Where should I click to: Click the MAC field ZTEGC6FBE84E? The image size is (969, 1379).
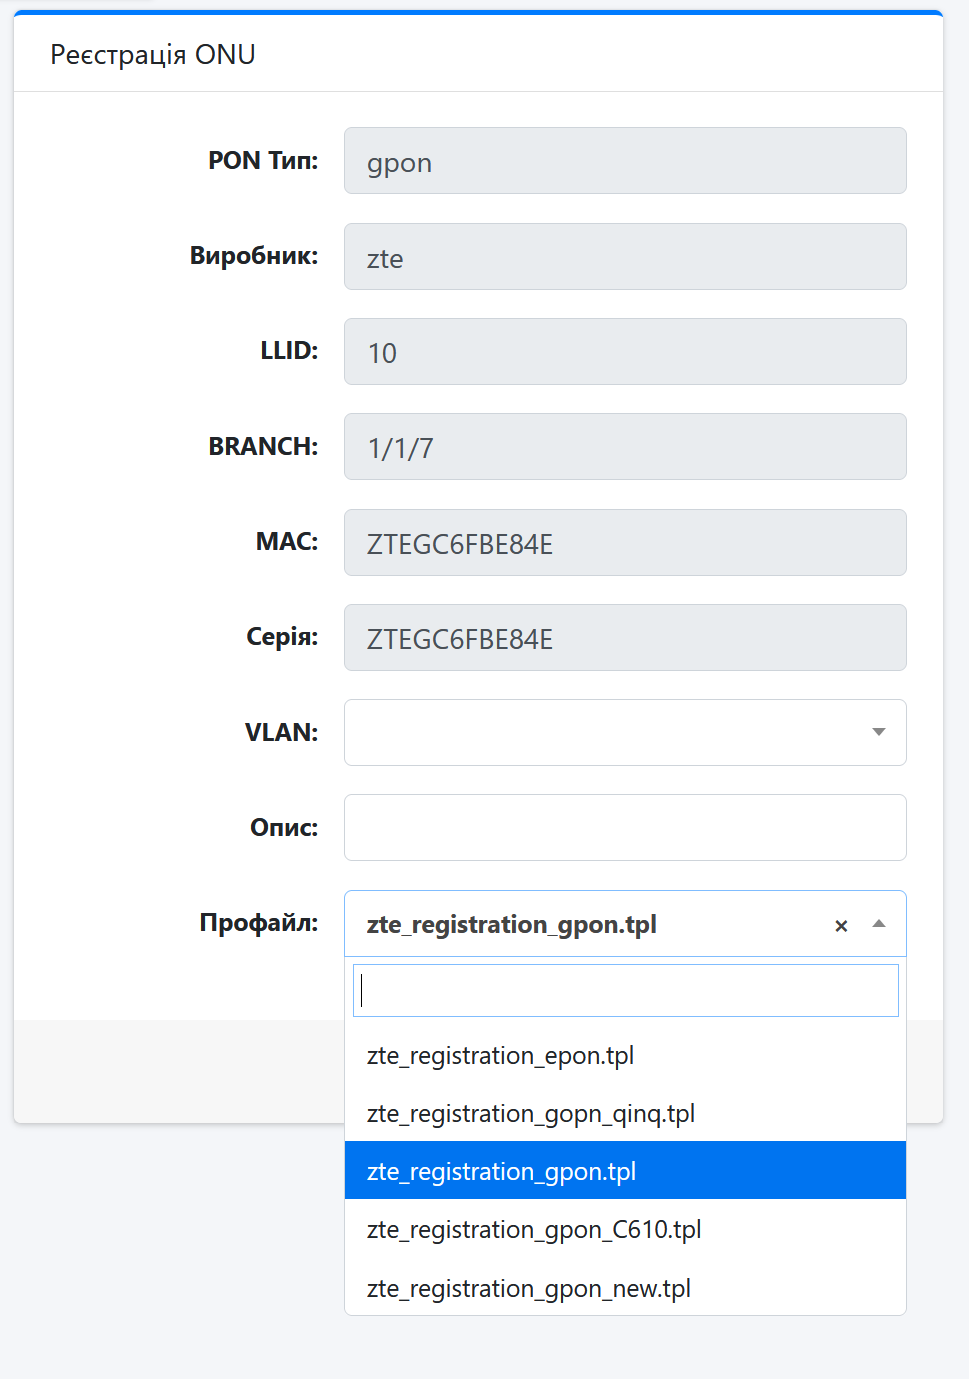tap(625, 543)
